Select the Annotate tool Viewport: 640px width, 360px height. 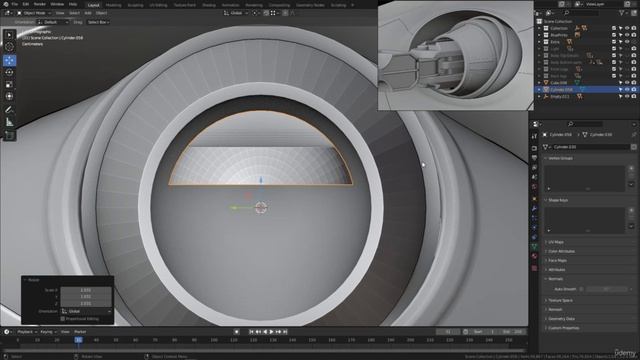[x=9, y=109]
